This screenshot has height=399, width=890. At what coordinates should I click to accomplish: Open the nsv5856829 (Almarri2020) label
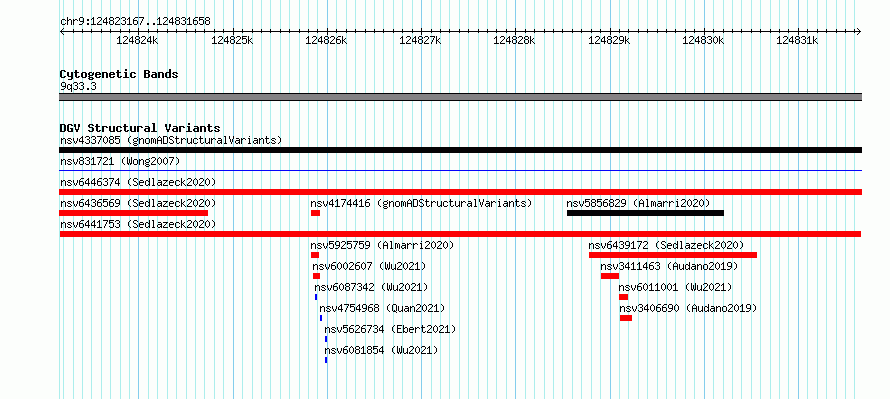pos(638,203)
